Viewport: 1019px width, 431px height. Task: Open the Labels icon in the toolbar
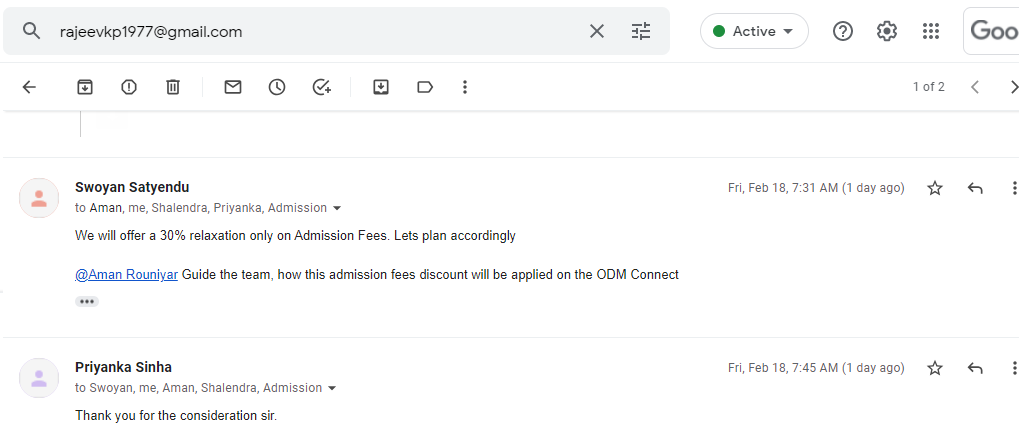coord(425,87)
